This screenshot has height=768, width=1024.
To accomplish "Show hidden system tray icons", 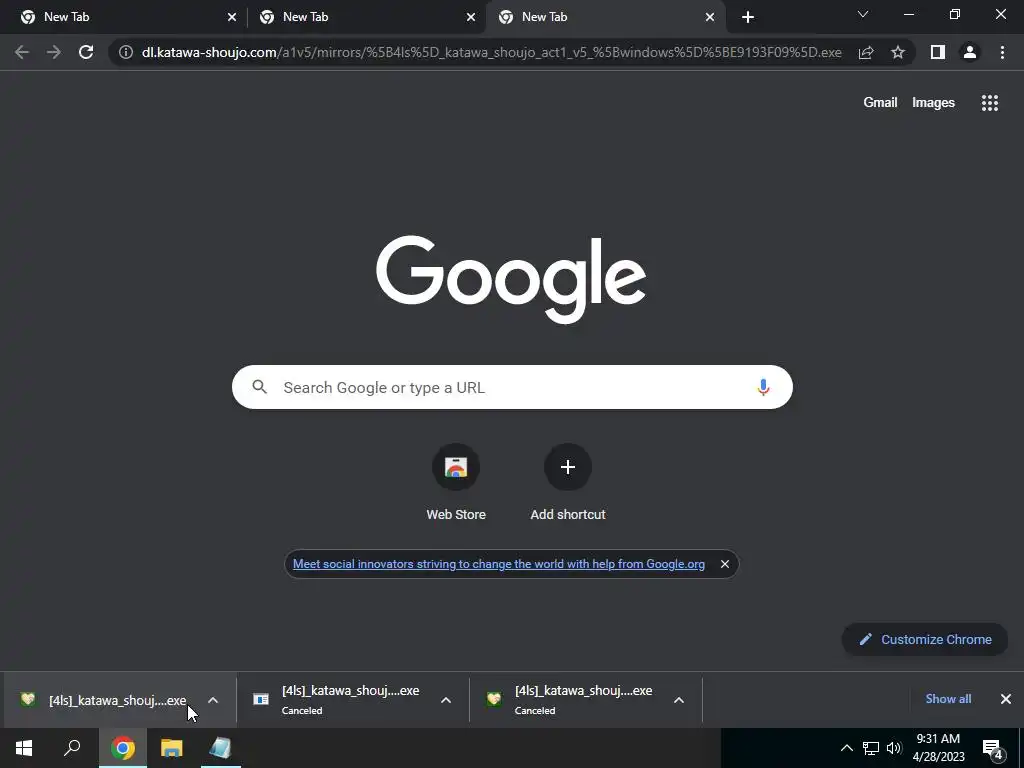I will click(846, 748).
